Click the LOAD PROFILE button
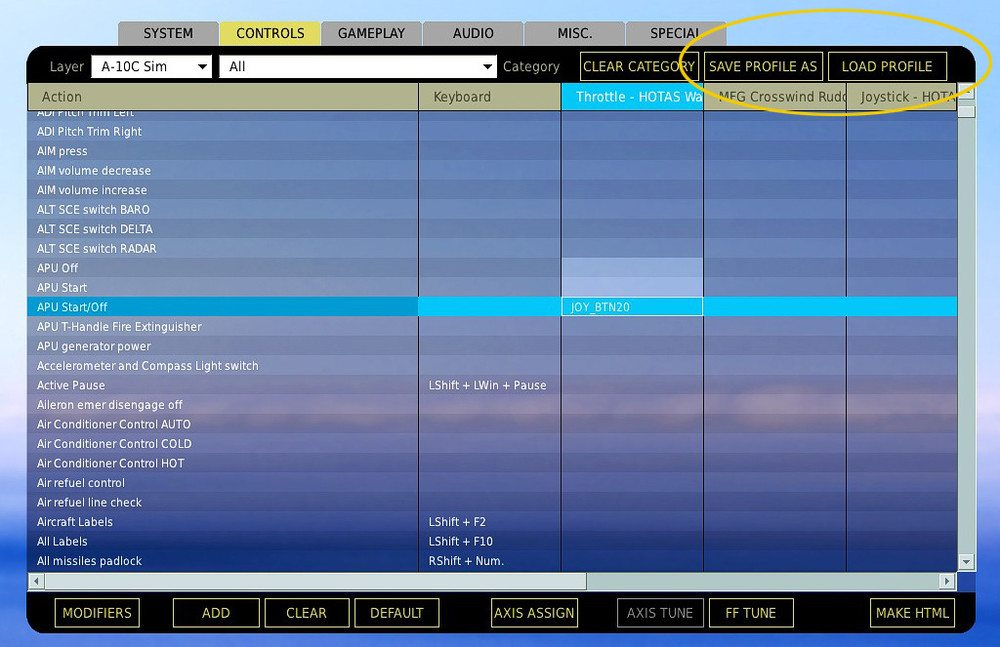1000x647 pixels. tap(887, 66)
